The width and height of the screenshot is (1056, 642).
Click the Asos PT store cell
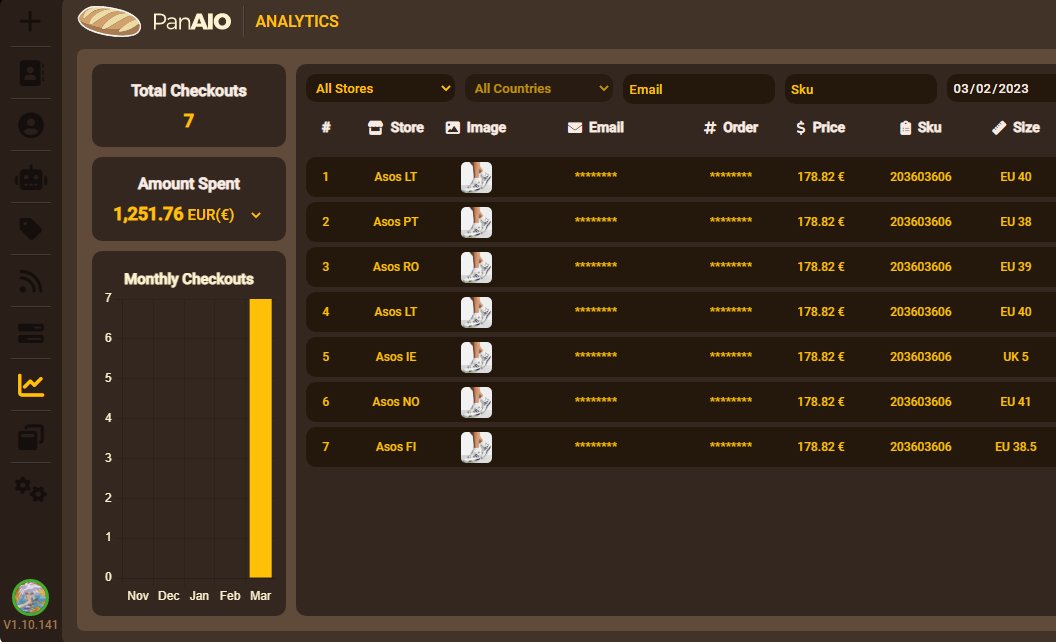coord(395,222)
